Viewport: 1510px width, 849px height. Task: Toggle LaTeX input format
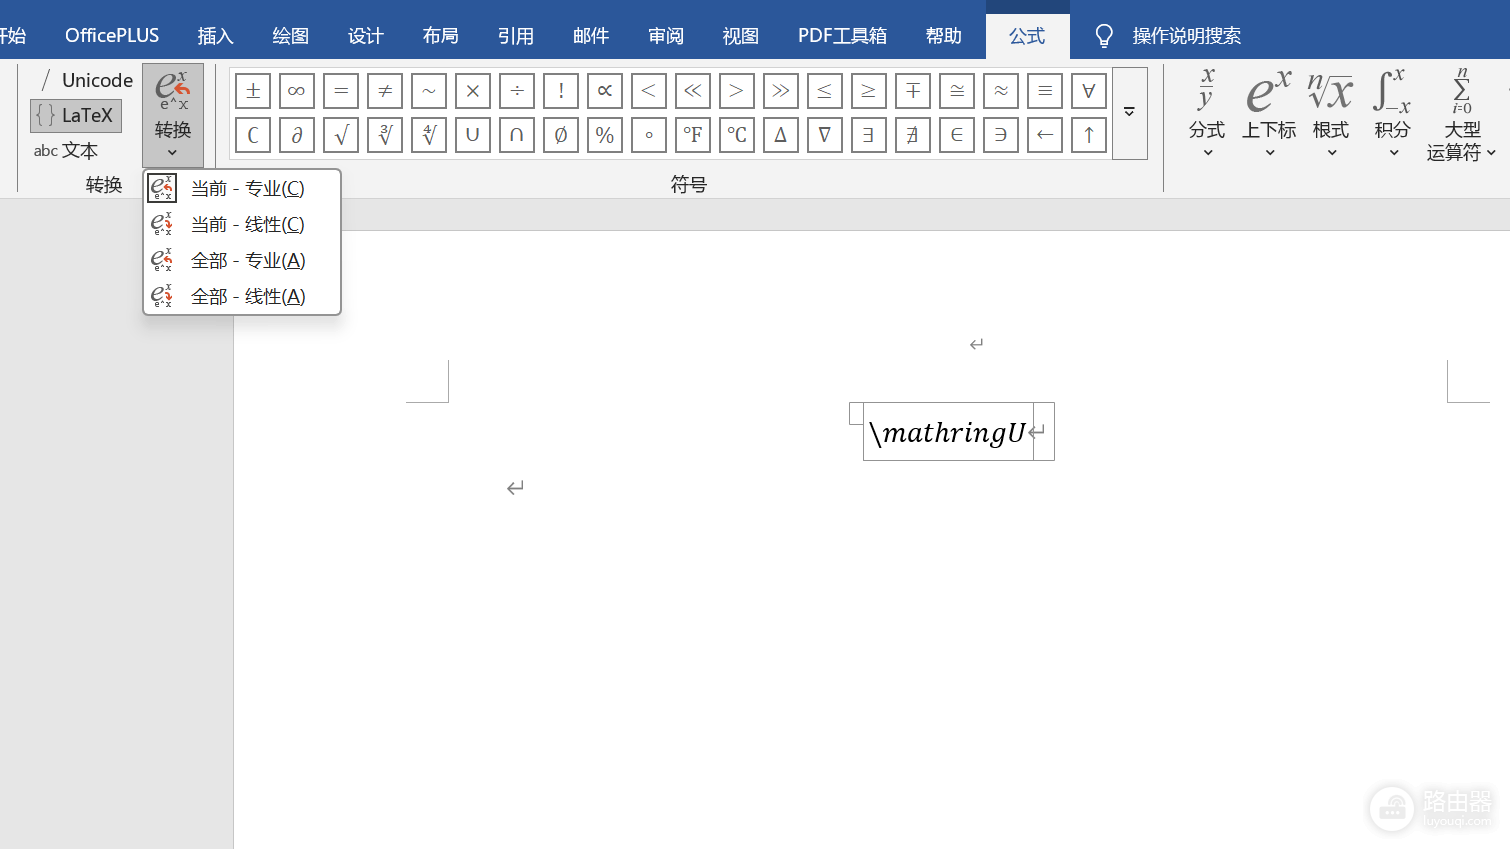tap(76, 115)
